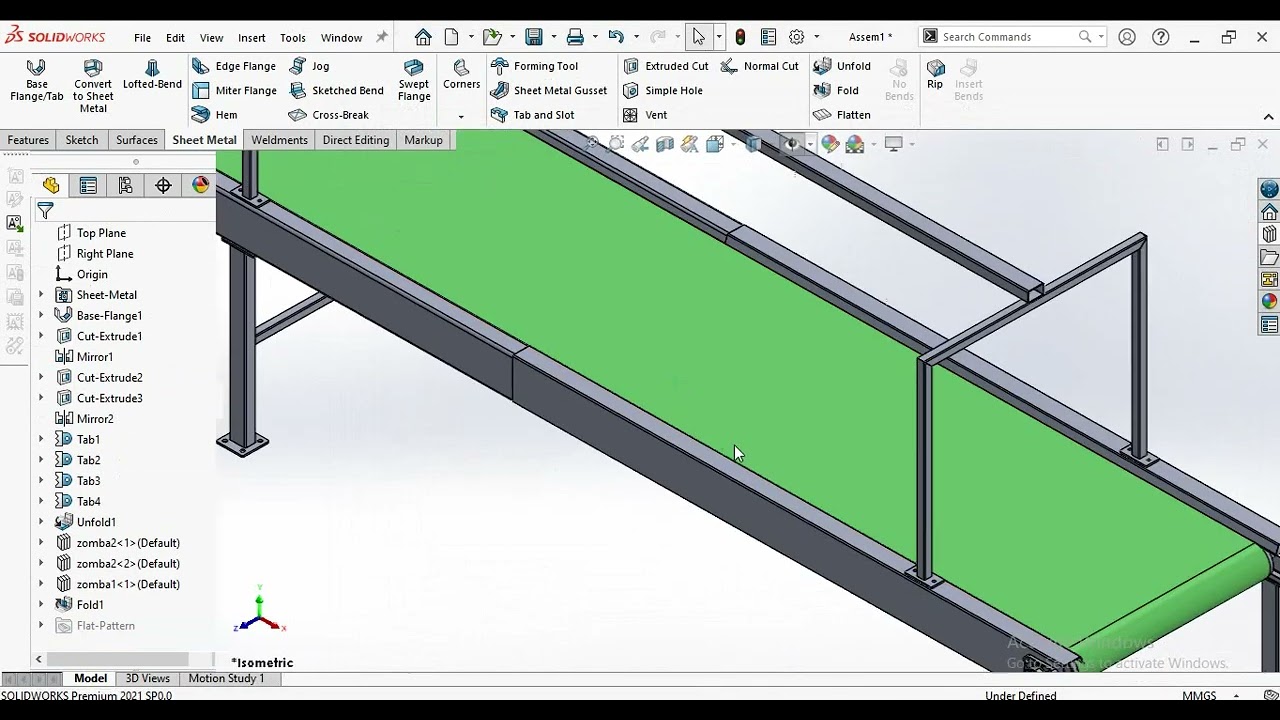Click the Extruded Cut tool
1280x720 pixels.
(x=666, y=66)
